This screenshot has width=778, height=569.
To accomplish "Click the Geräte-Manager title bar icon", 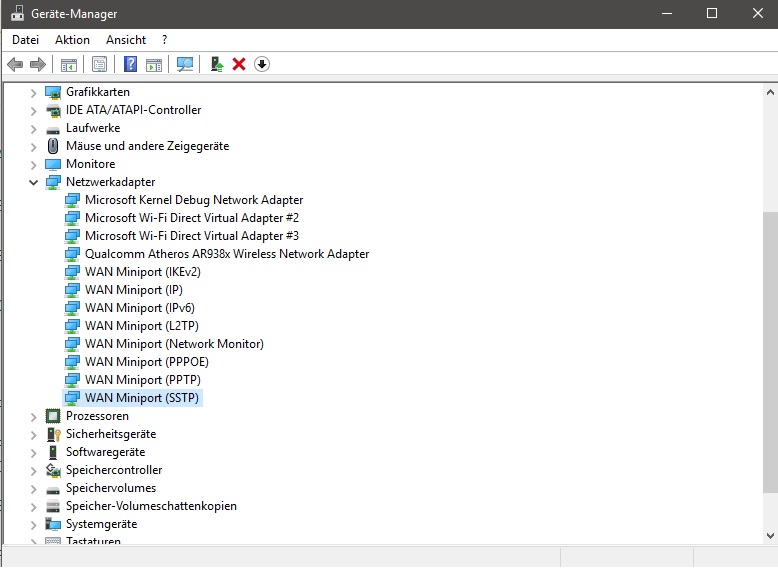I will 17,13.
